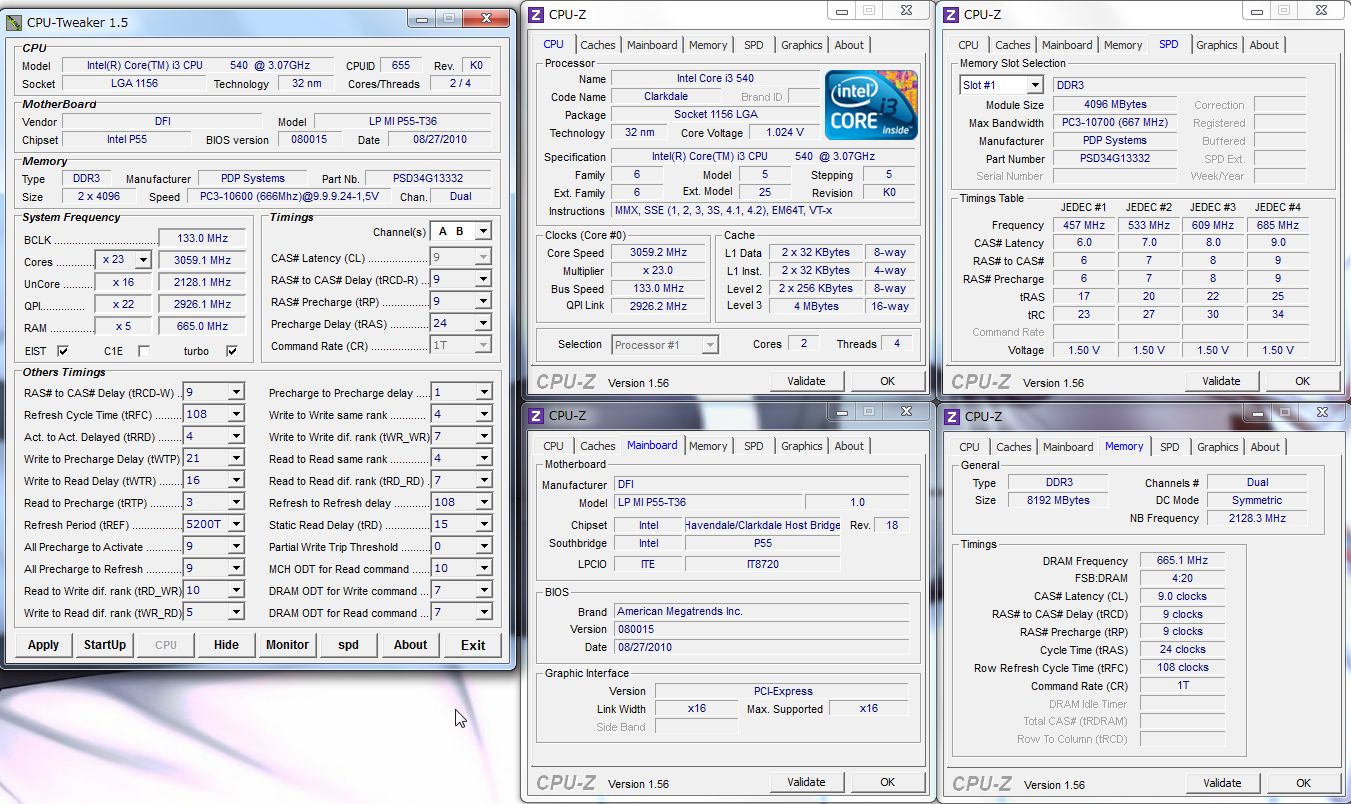Expand the RAS# to CAS# Delay (tRCD-R) dropdown

(x=483, y=279)
